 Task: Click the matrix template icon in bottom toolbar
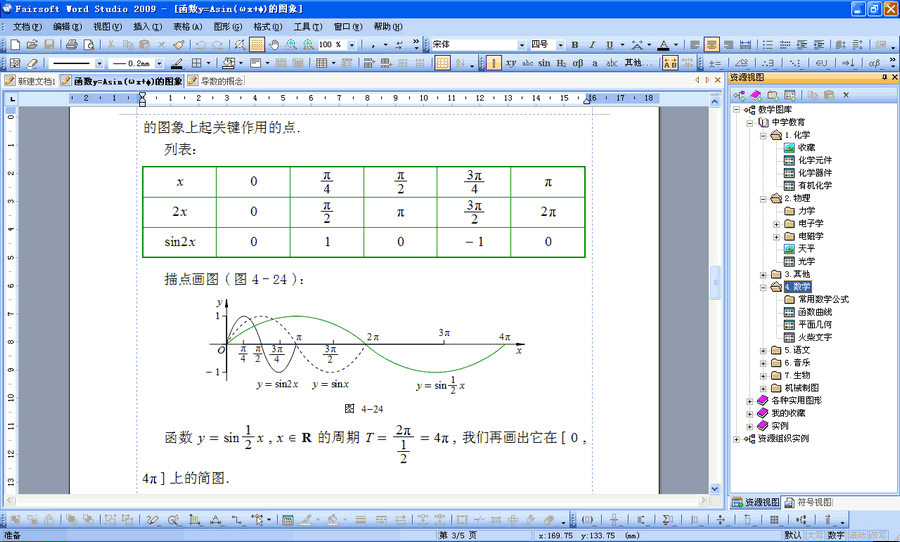pos(774,520)
